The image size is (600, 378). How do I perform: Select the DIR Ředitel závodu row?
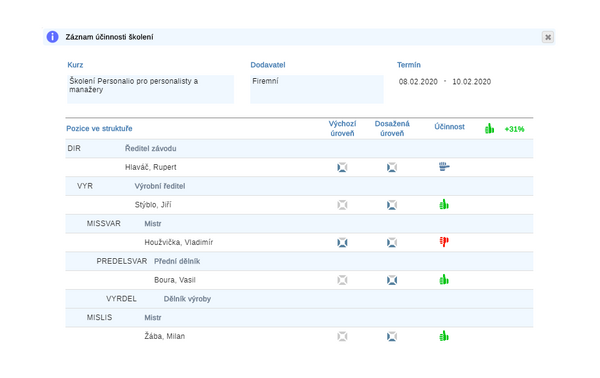[x=299, y=148]
